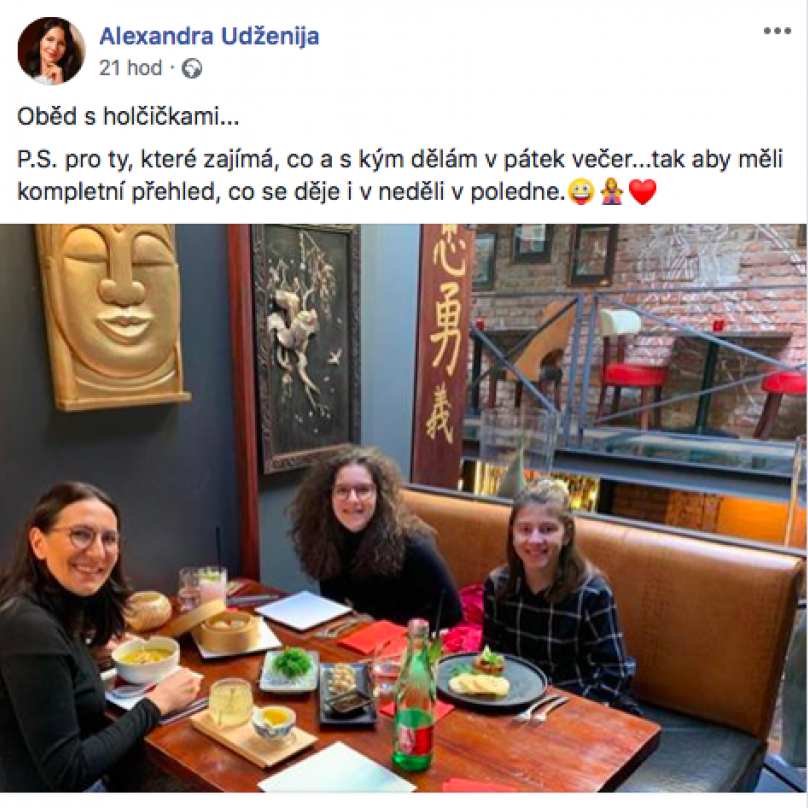Click the globe public privacy icon
The width and height of the screenshot is (808, 808).
tap(192, 68)
